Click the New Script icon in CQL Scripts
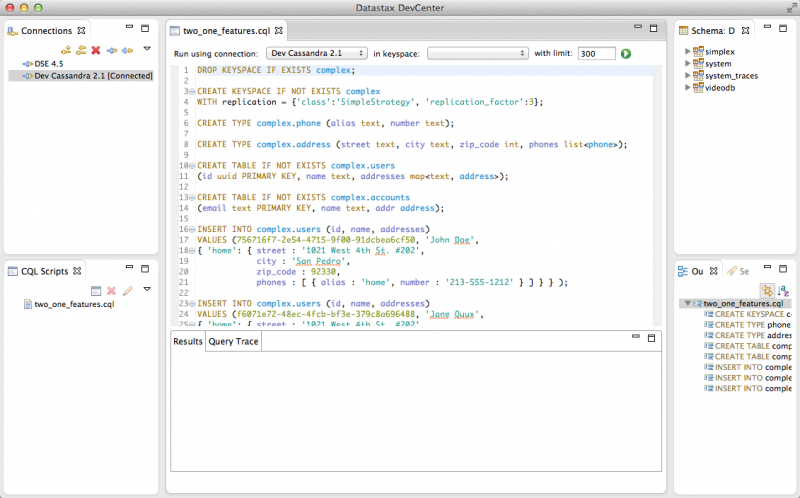 96,291
